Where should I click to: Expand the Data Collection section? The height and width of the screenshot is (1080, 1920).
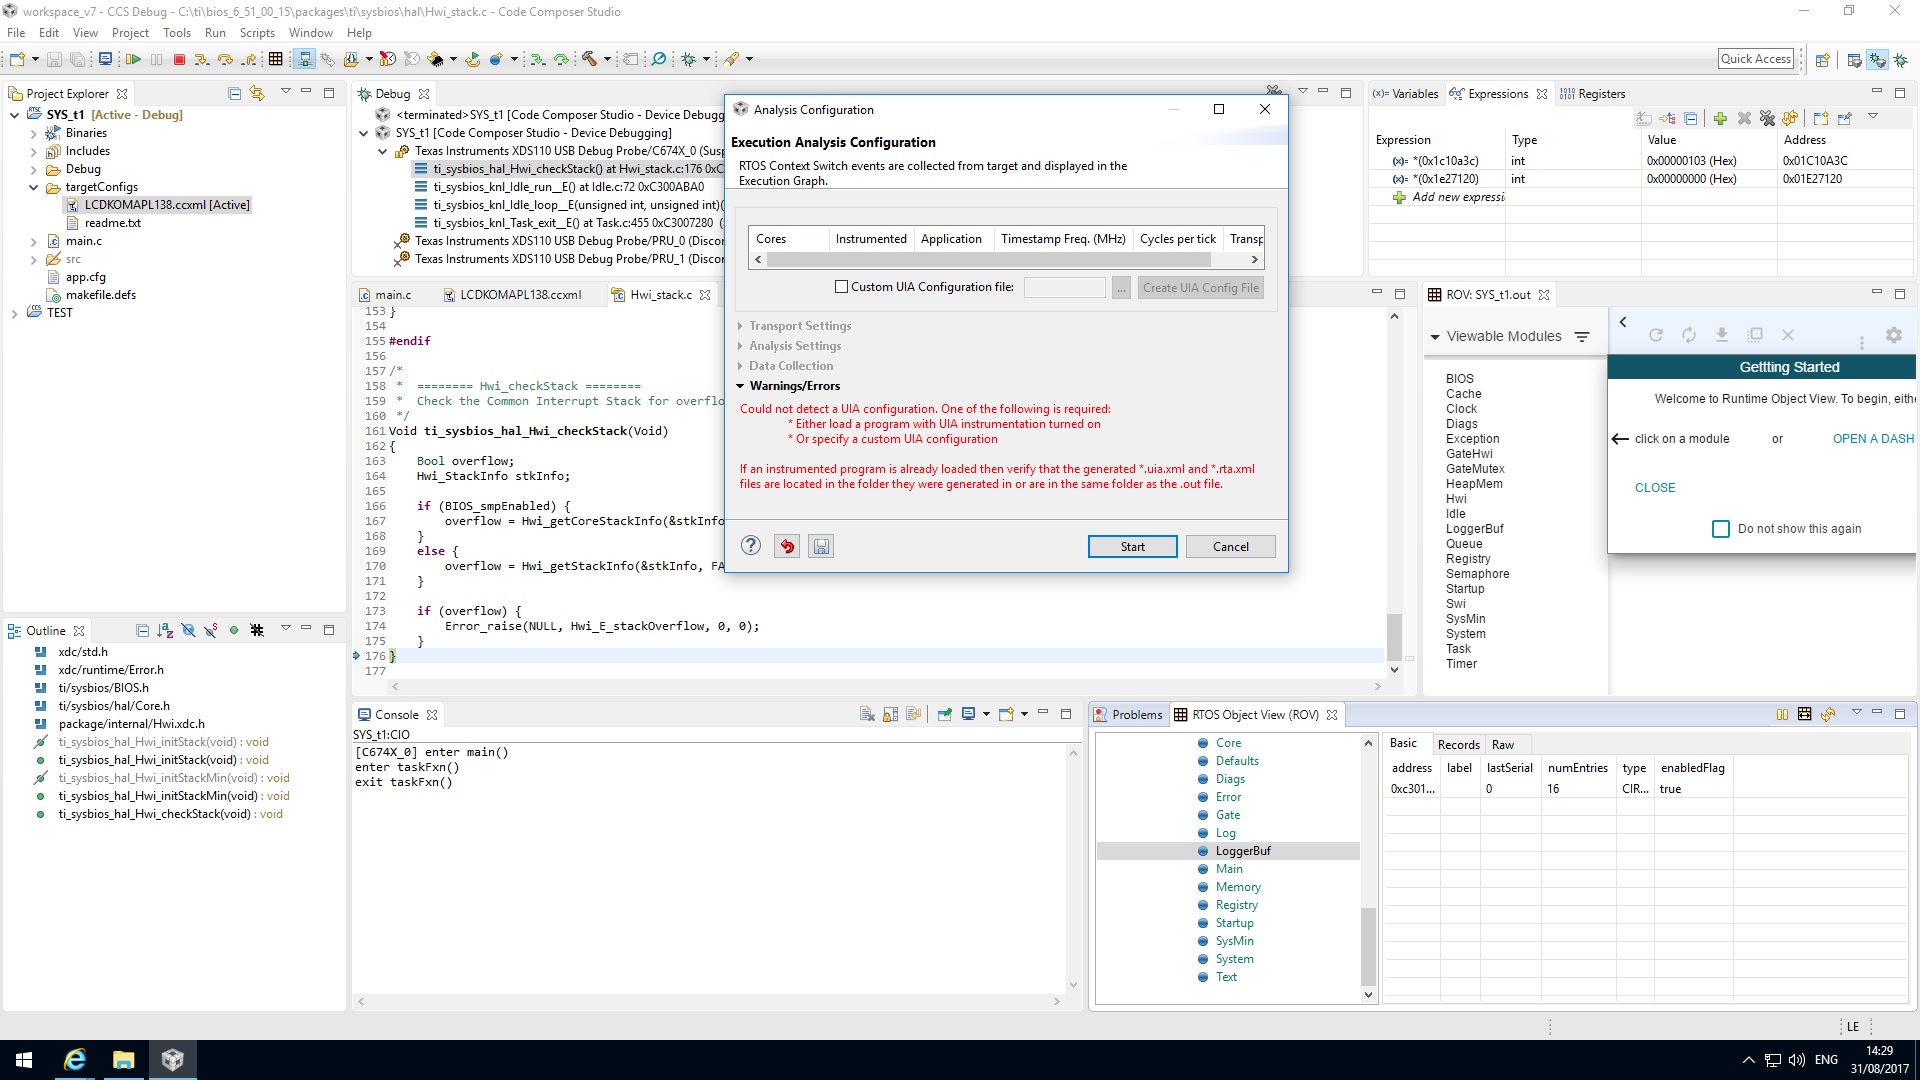coord(740,366)
